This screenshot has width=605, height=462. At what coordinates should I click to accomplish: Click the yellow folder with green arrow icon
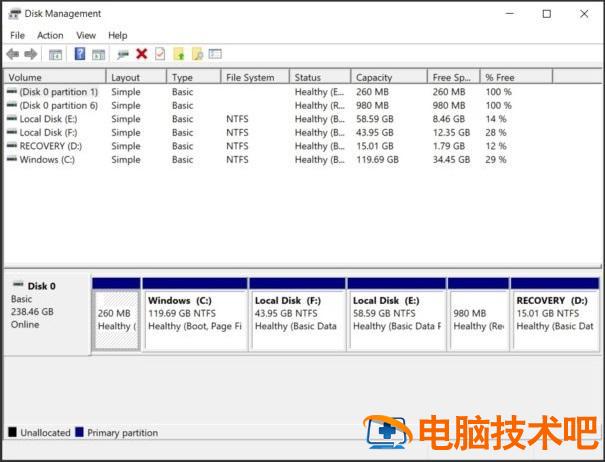click(x=179, y=54)
